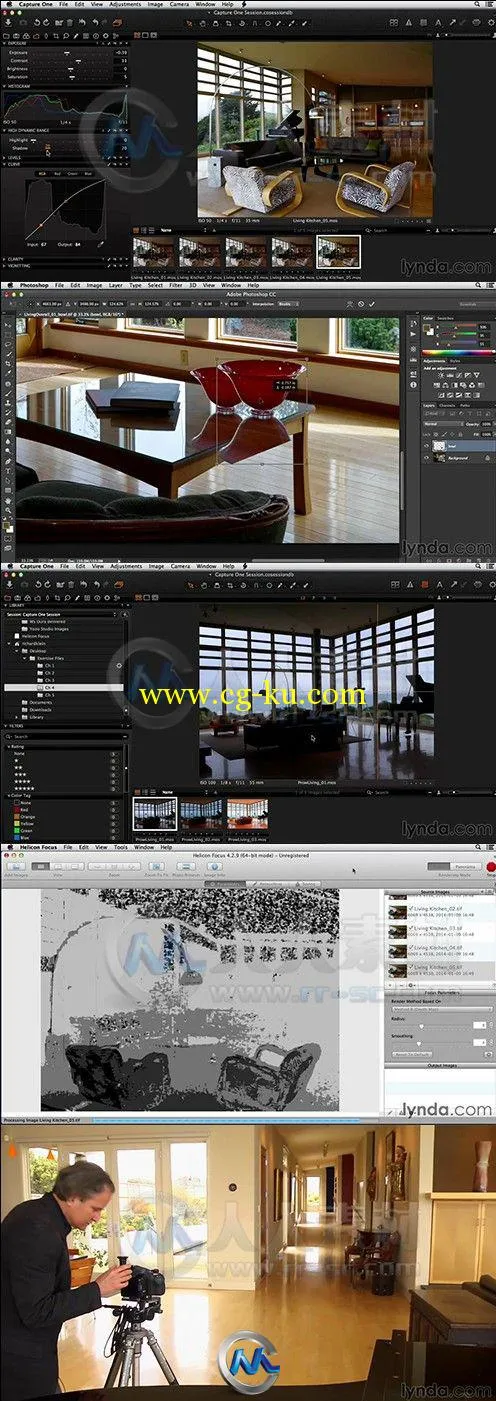Commit the transform in Photoshop options bar
This screenshot has height=1401, width=496.
tap(372, 303)
